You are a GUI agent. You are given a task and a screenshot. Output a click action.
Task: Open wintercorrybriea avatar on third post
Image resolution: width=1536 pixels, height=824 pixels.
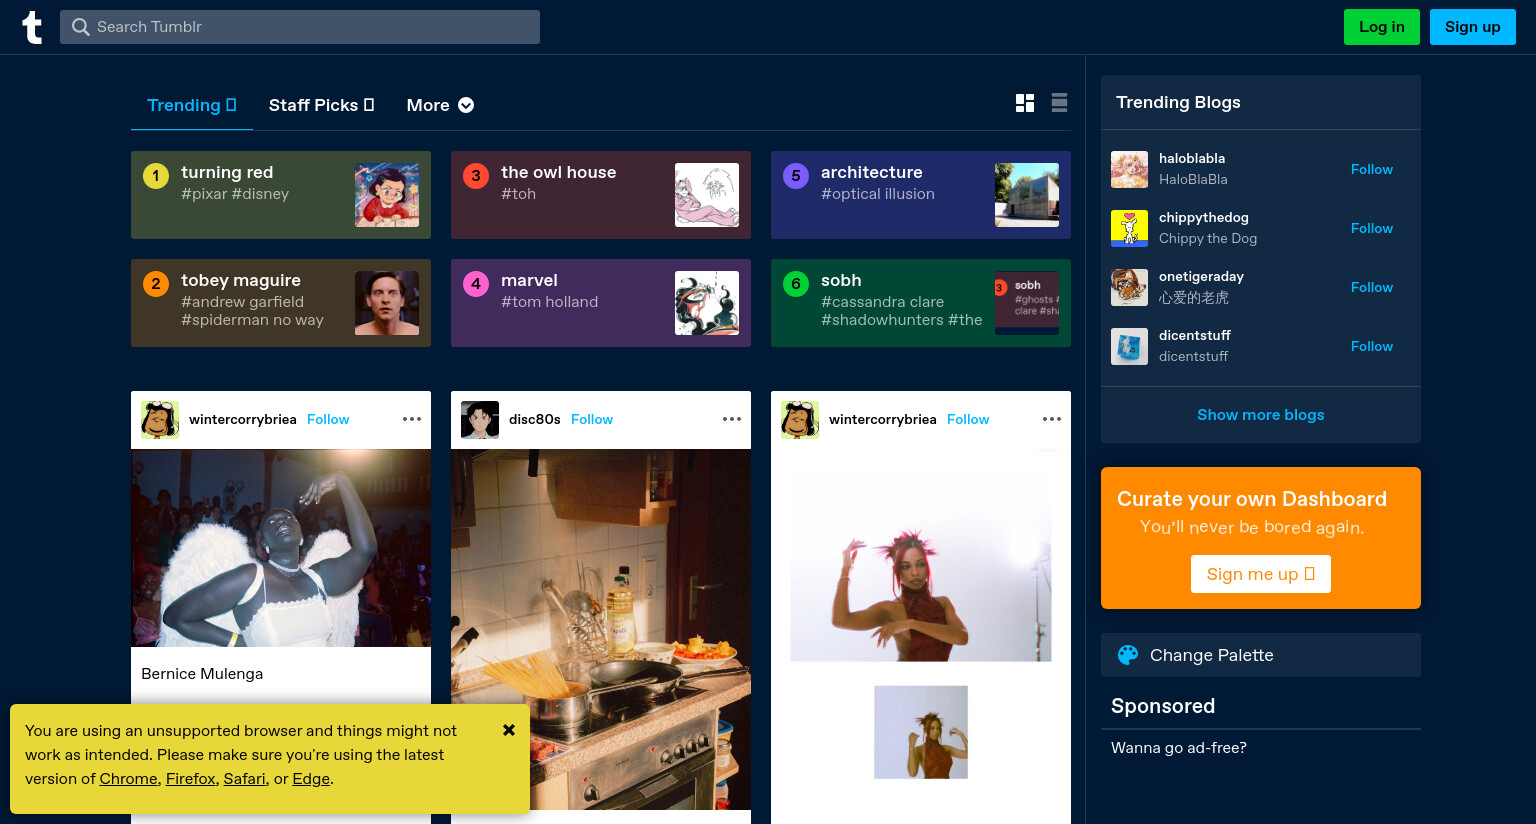click(800, 420)
